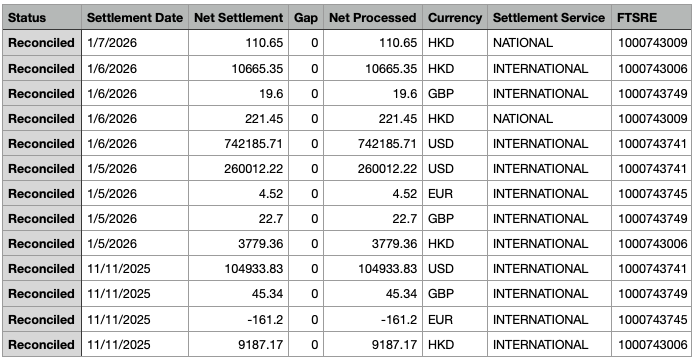Image resolution: width=695 pixels, height=360 pixels.
Task: Sort by the Status column header
Action: tap(42, 18)
